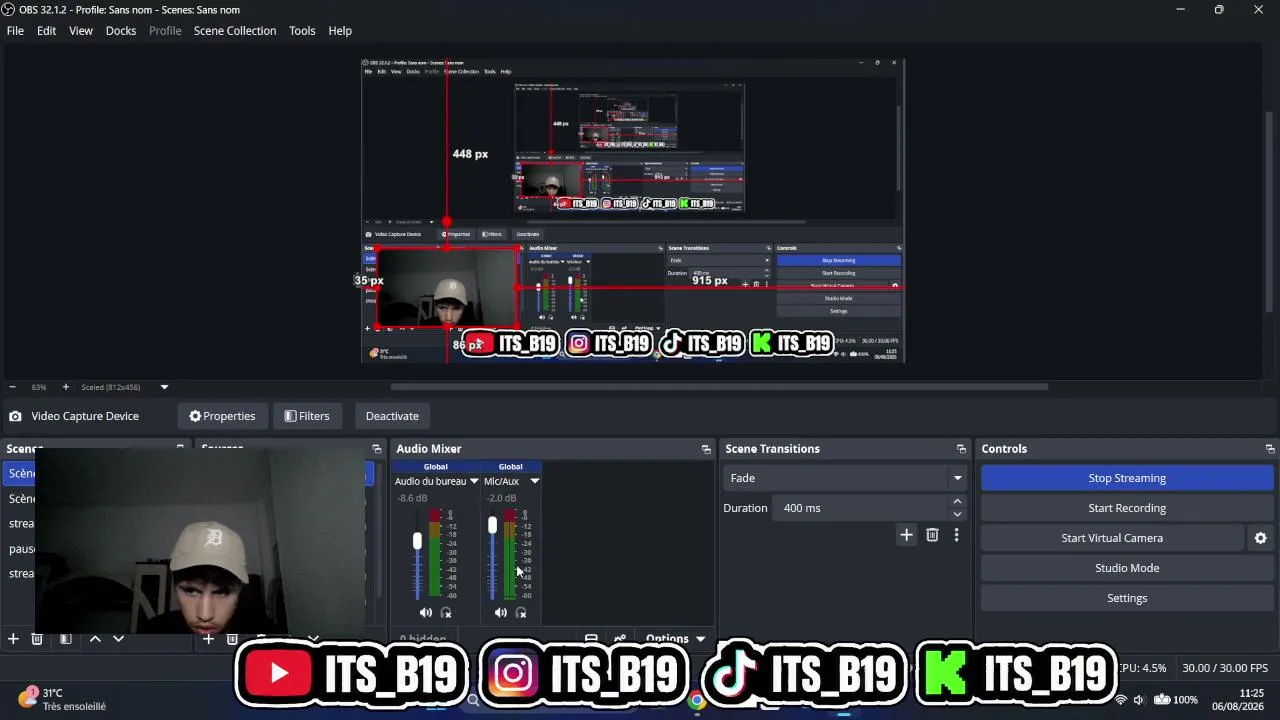Float the Scene Transitions dock
The image size is (1280, 720).
[x=962, y=449]
